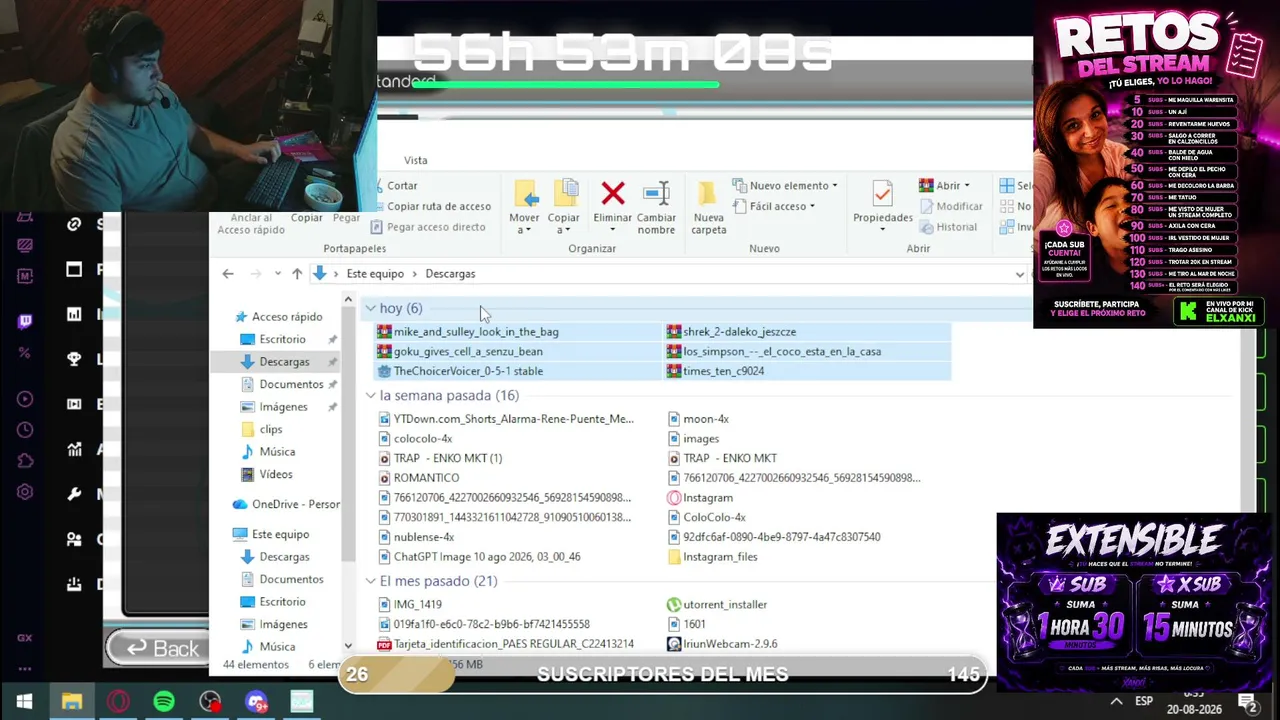Collapse the hoy (6) group
This screenshot has height=720, width=1280.
tap(371, 309)
